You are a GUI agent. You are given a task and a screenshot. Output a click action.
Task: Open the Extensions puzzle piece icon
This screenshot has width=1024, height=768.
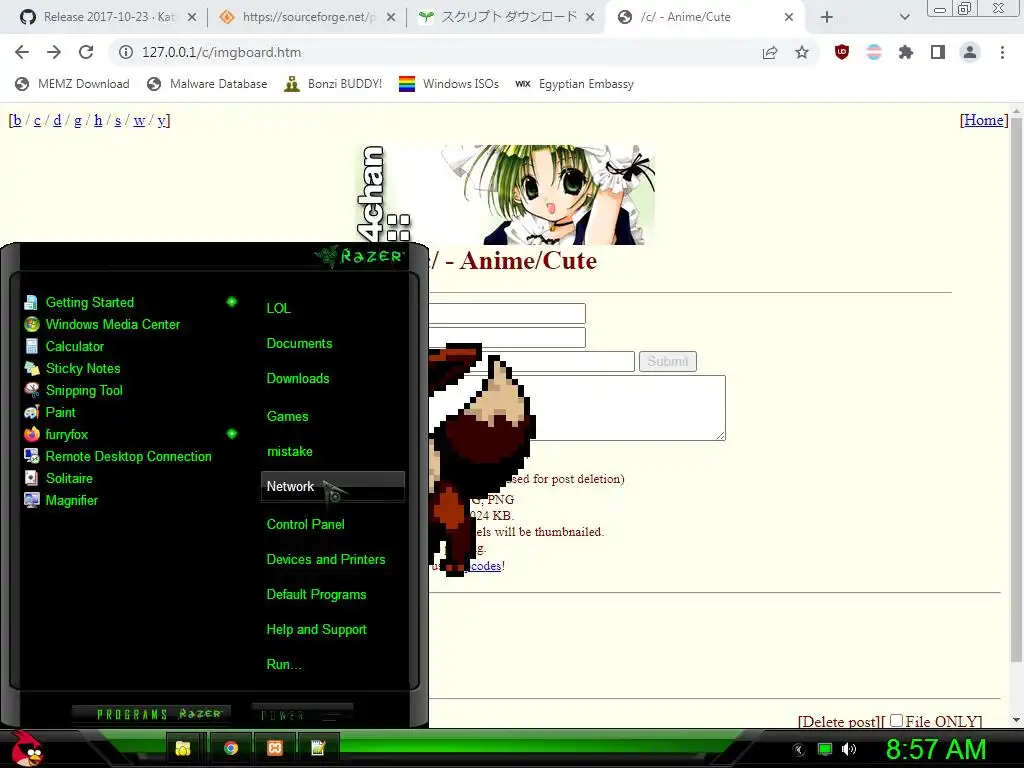906,52
